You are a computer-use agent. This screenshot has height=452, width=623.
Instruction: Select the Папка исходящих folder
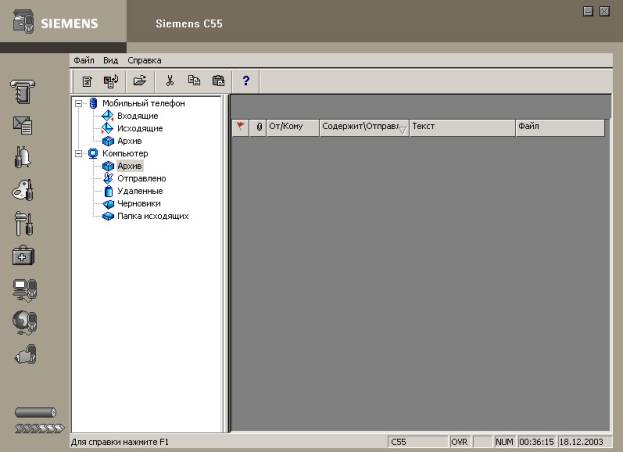153,216
